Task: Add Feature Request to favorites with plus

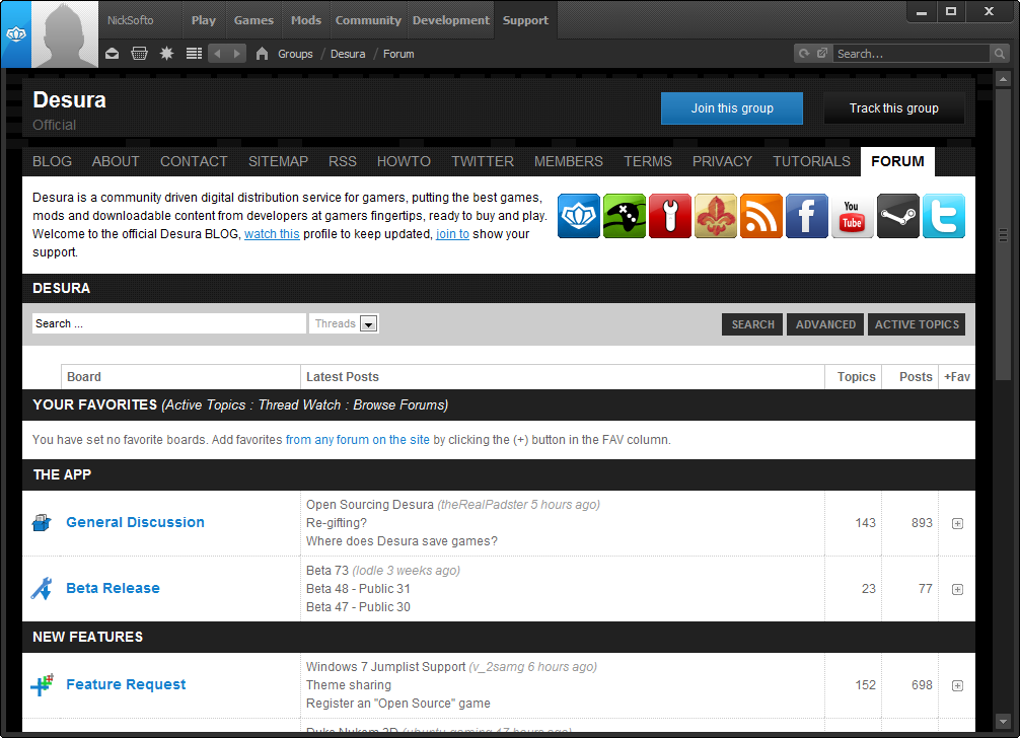Action: pos(958,685)
